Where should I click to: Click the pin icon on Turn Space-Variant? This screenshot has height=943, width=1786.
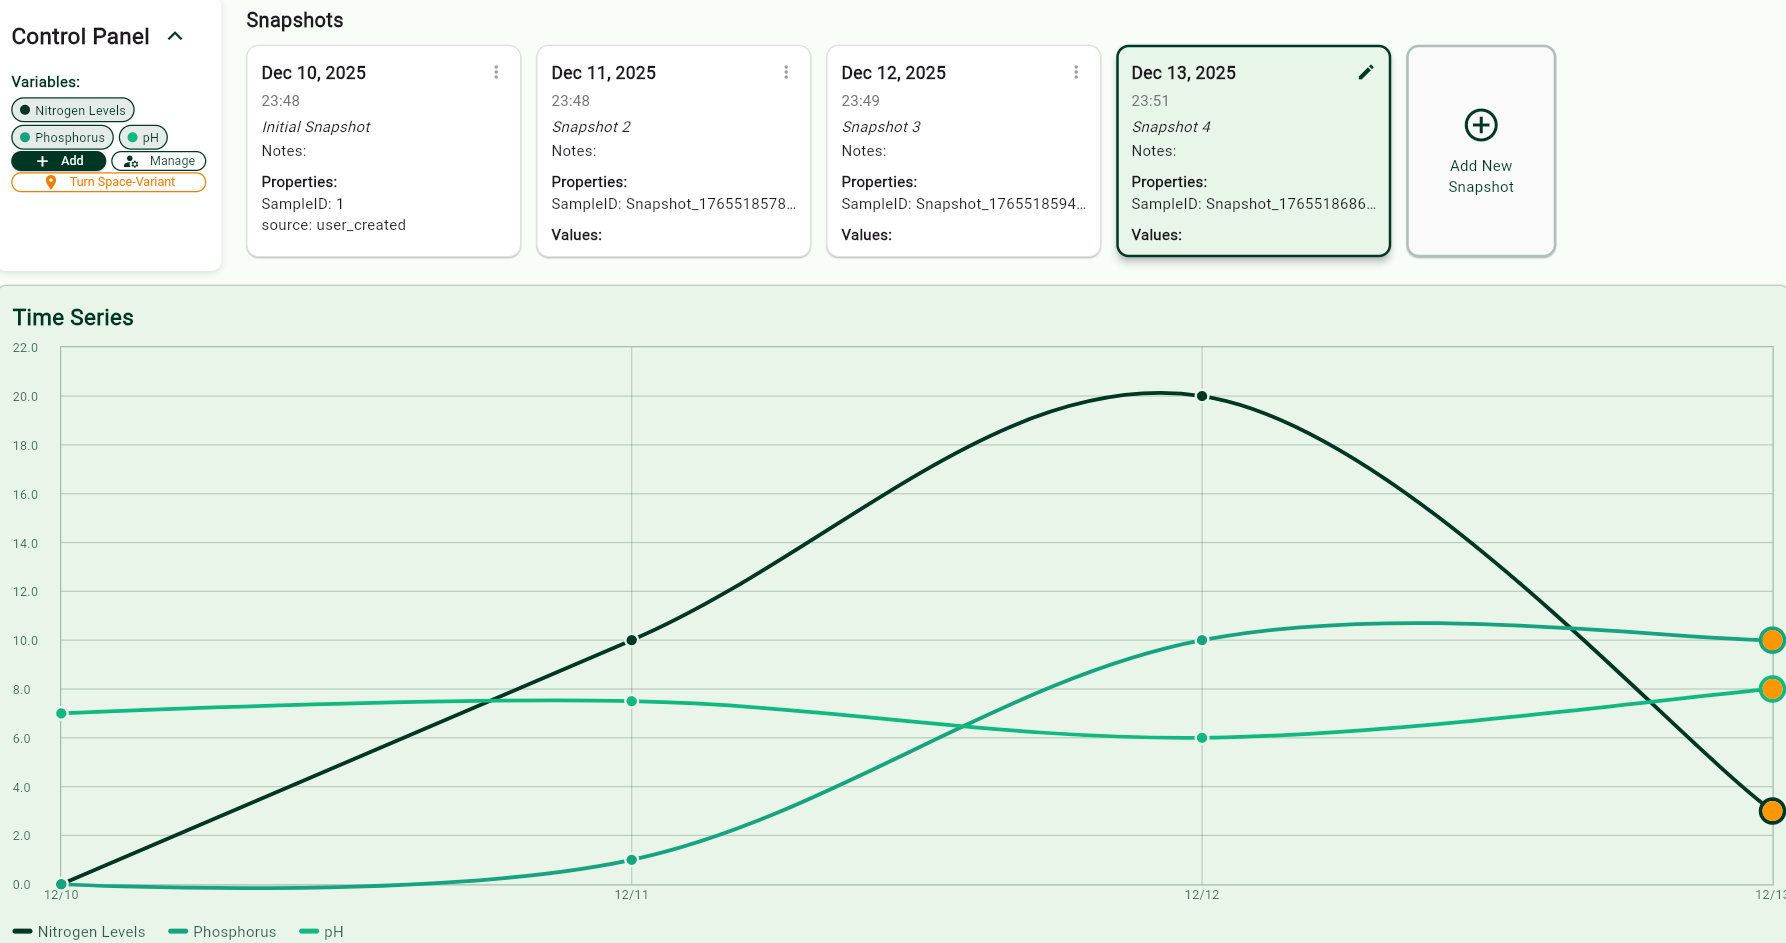[x=52, y=182]
